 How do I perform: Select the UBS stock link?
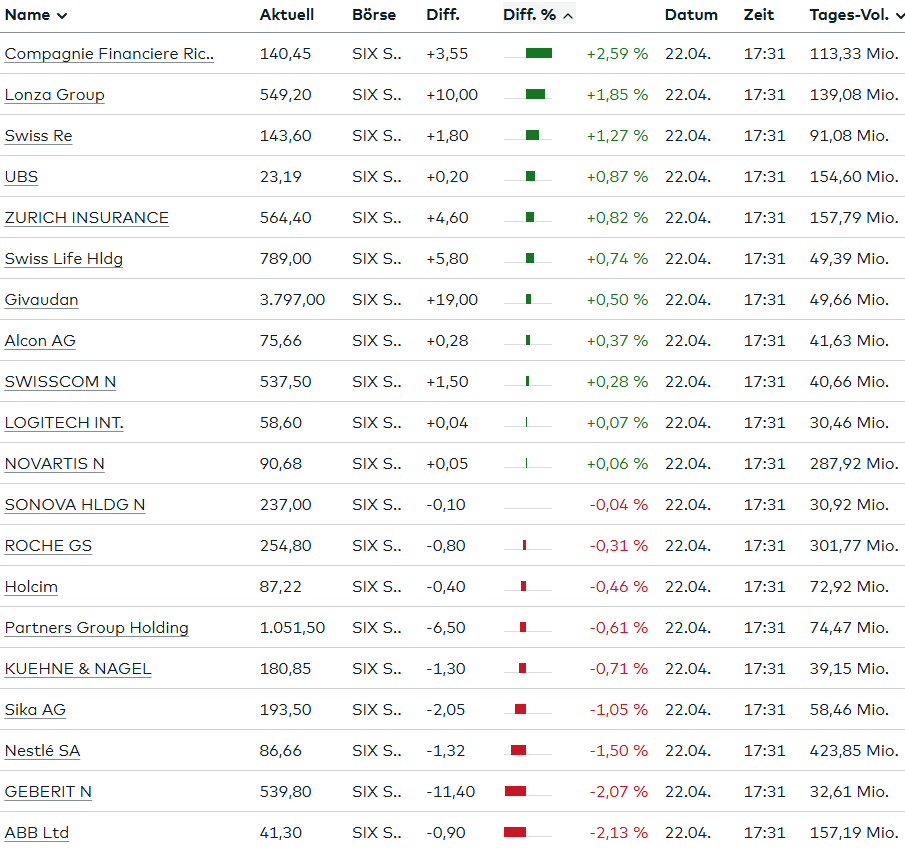21,177
